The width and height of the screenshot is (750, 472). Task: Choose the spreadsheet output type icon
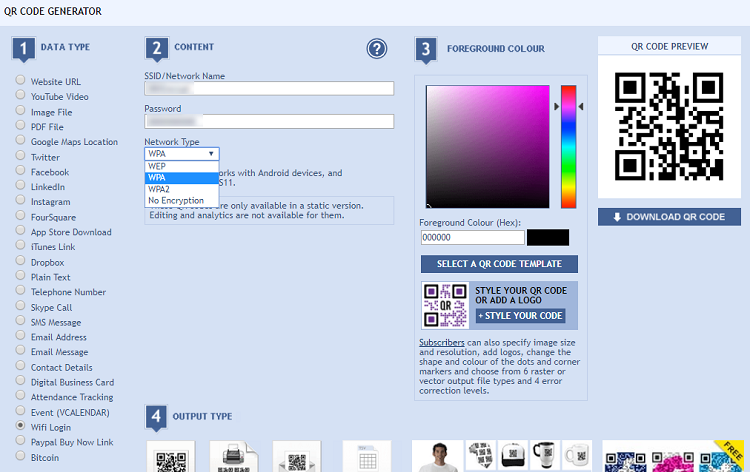point(367,457)
